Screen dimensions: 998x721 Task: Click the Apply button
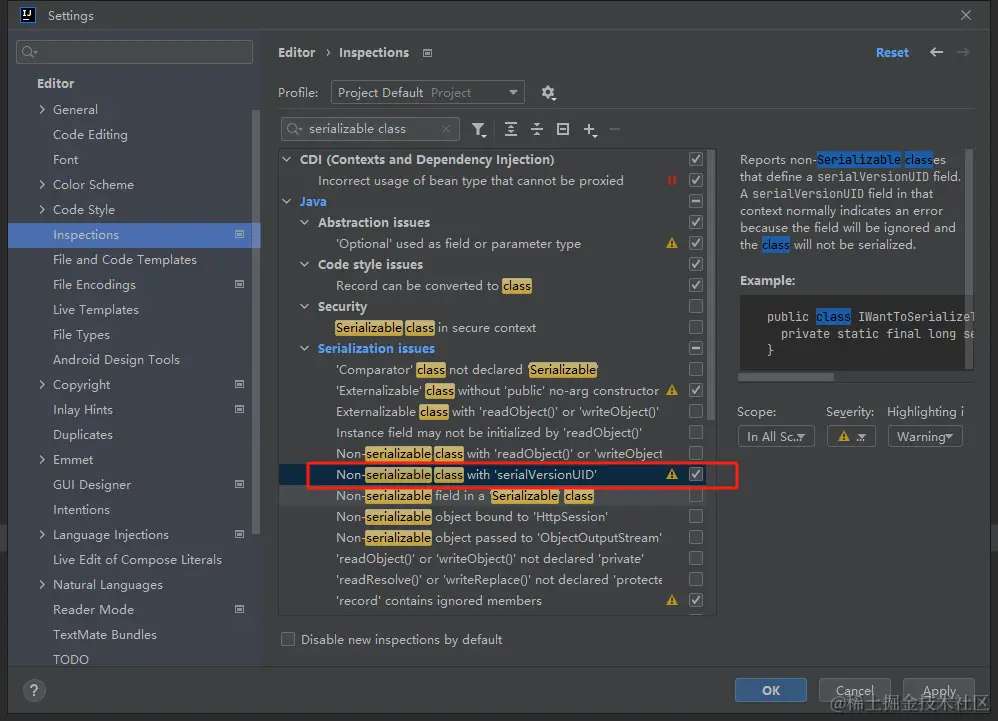click(x=939, y=690)
